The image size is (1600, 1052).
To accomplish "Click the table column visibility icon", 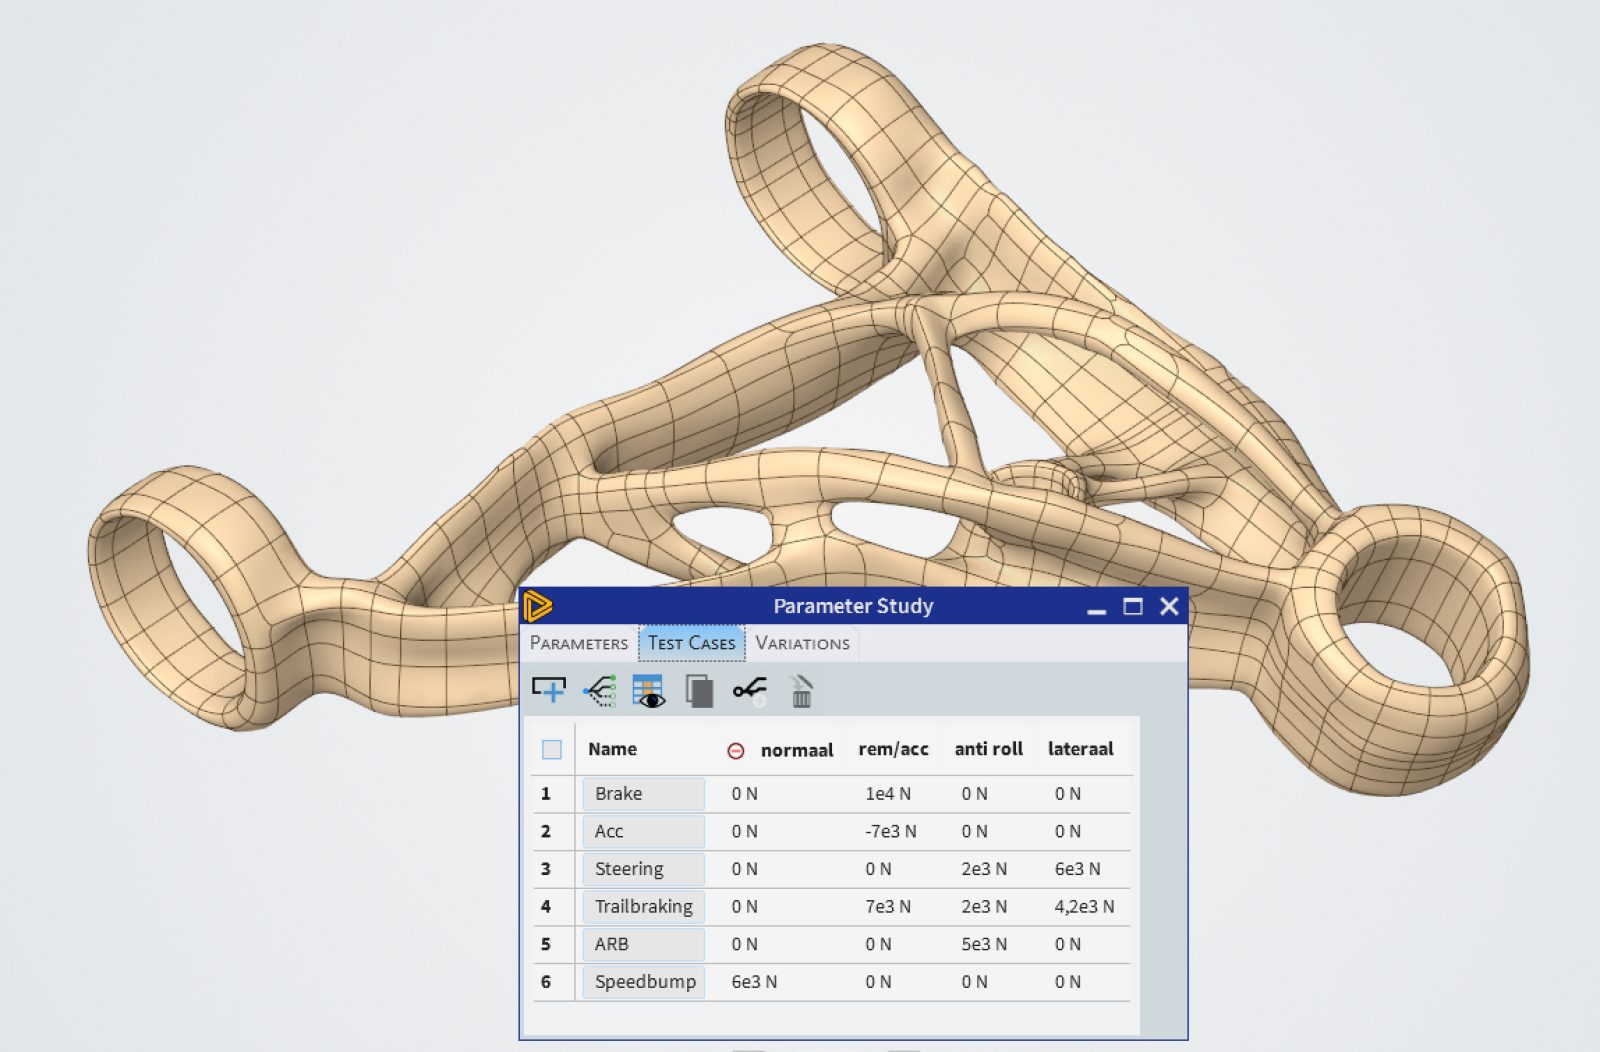I will pyautogui.click(x=650, y=689).
